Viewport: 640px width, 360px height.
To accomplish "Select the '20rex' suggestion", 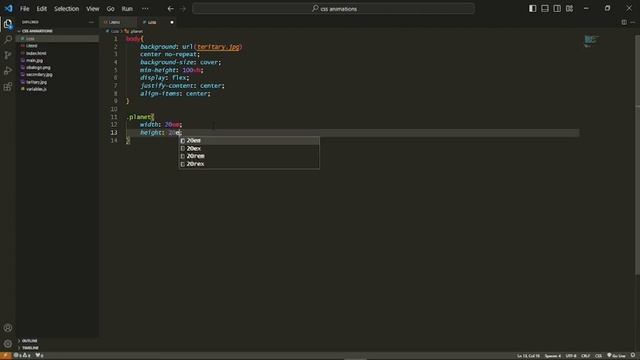I will [249, 164].
